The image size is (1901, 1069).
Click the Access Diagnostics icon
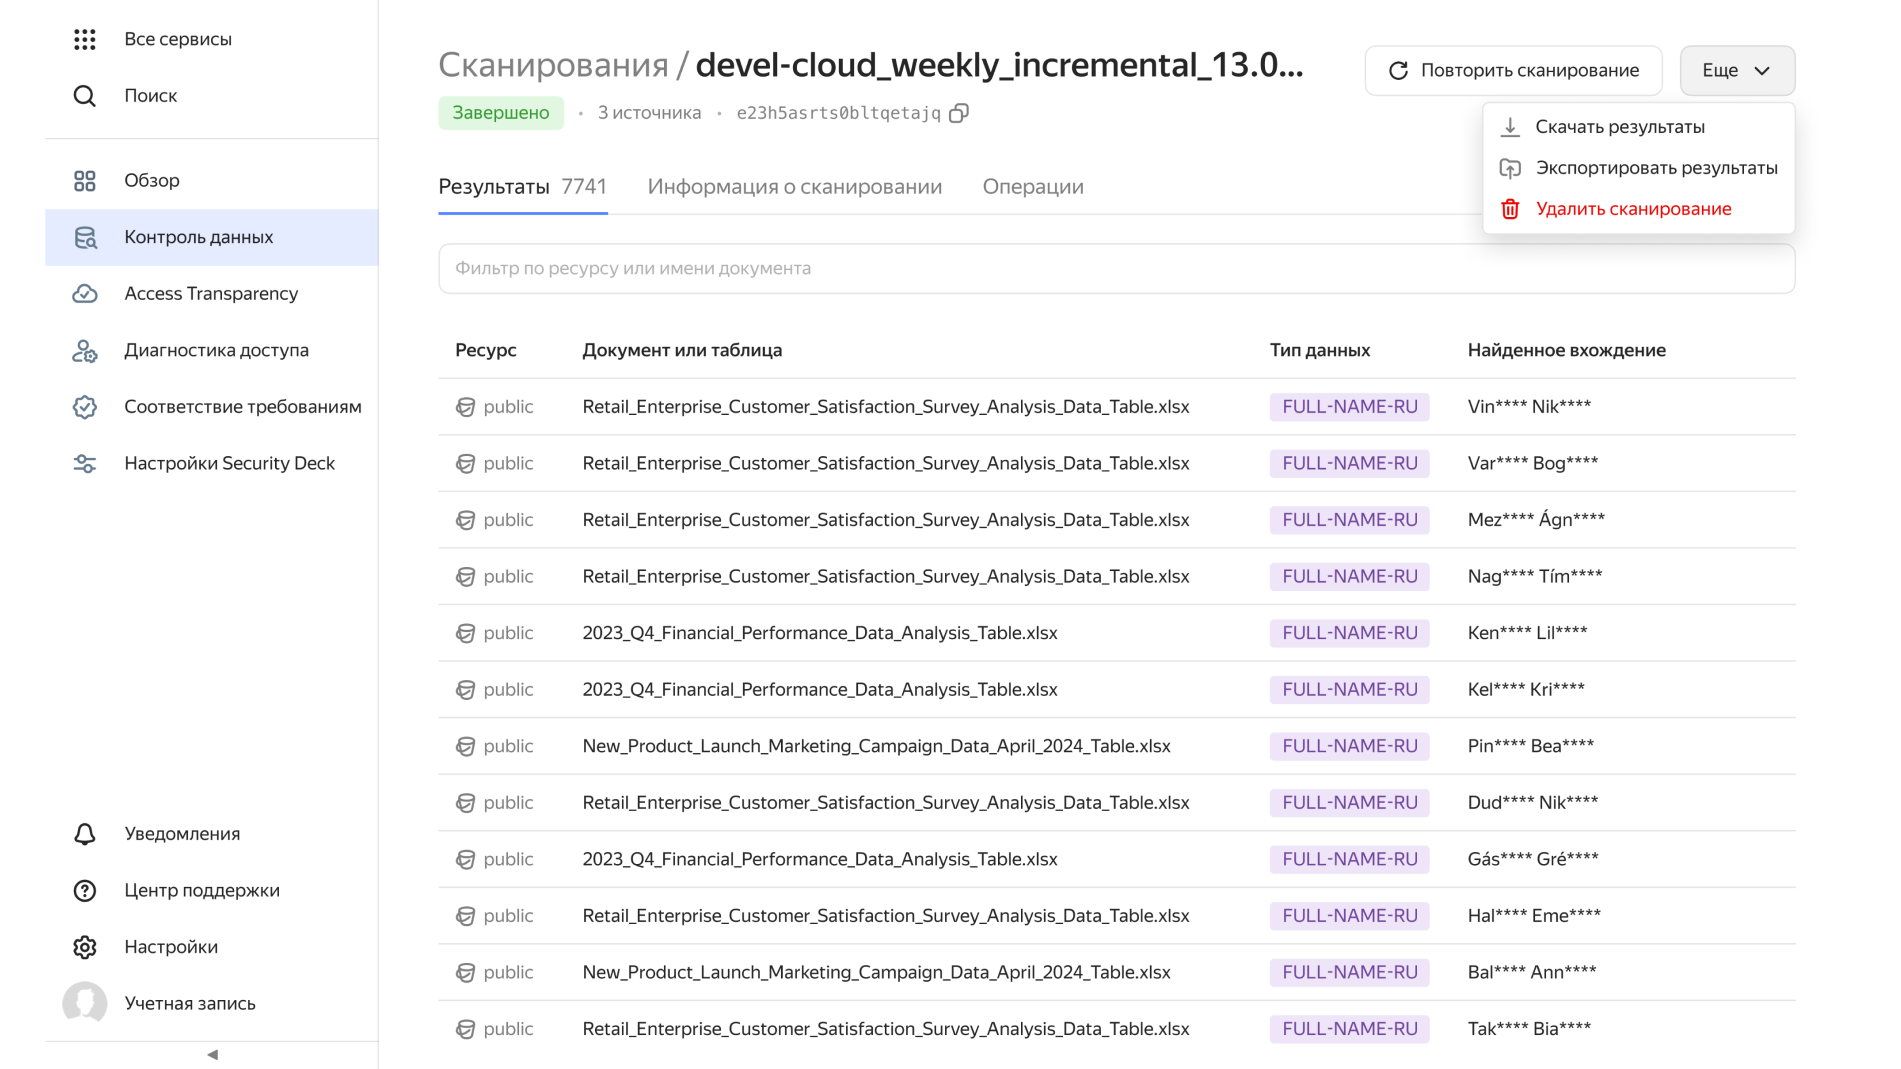[85, 351]
